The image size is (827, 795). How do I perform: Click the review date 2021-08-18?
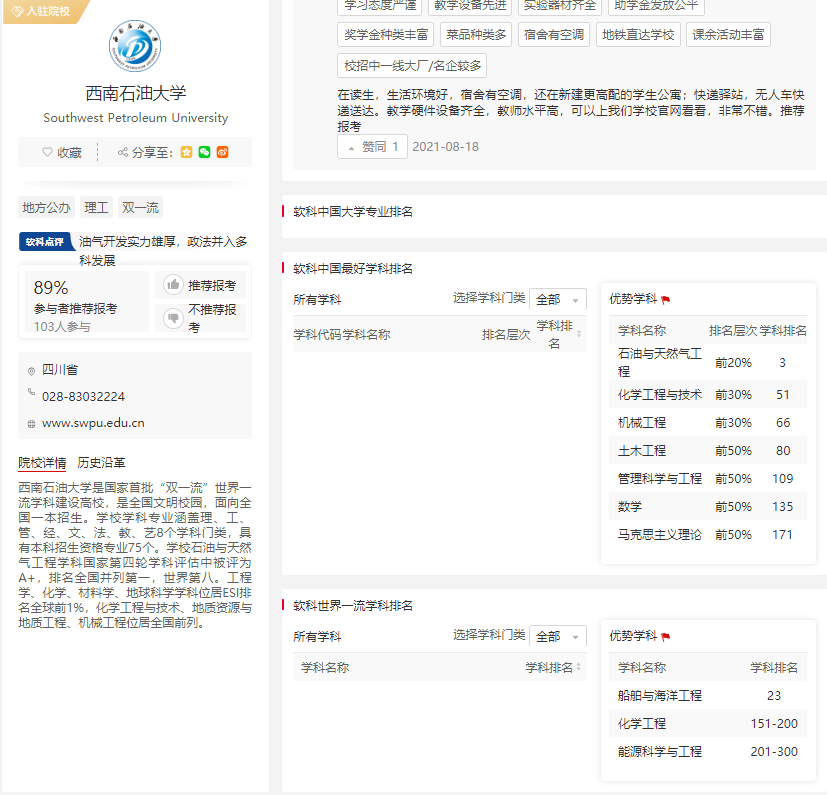tap(446, 147)
